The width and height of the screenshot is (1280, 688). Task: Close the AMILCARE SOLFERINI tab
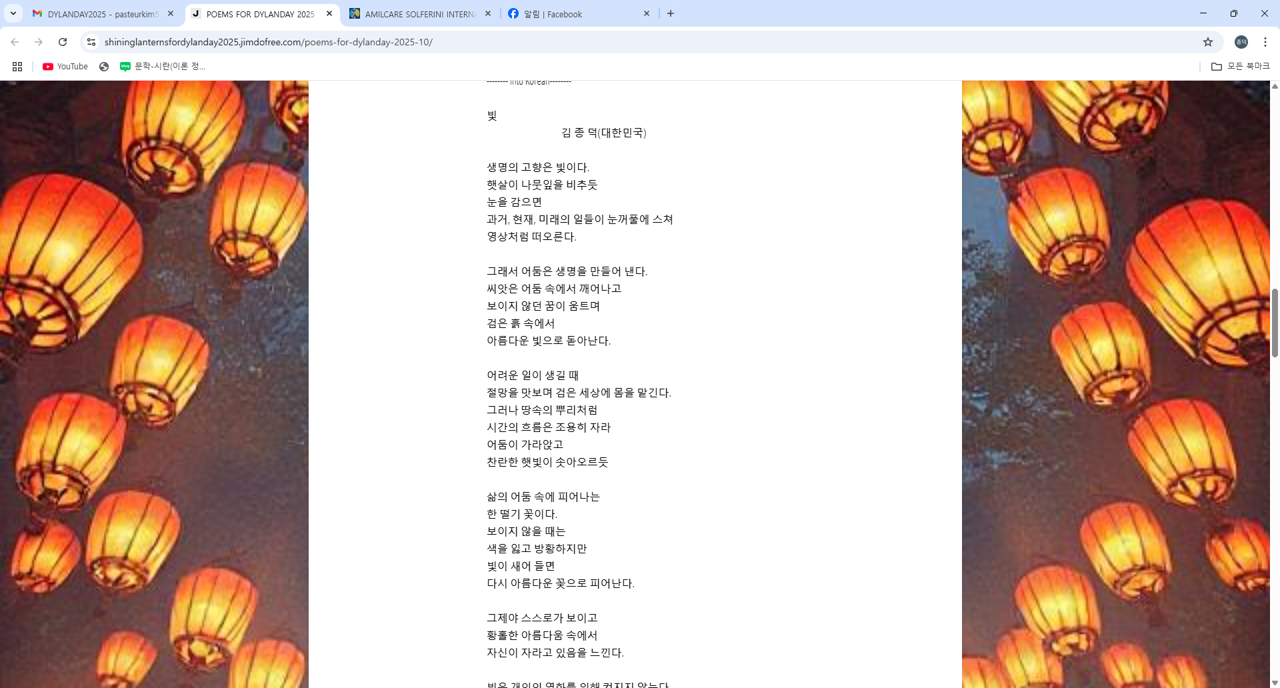click(x=488, y=14)
